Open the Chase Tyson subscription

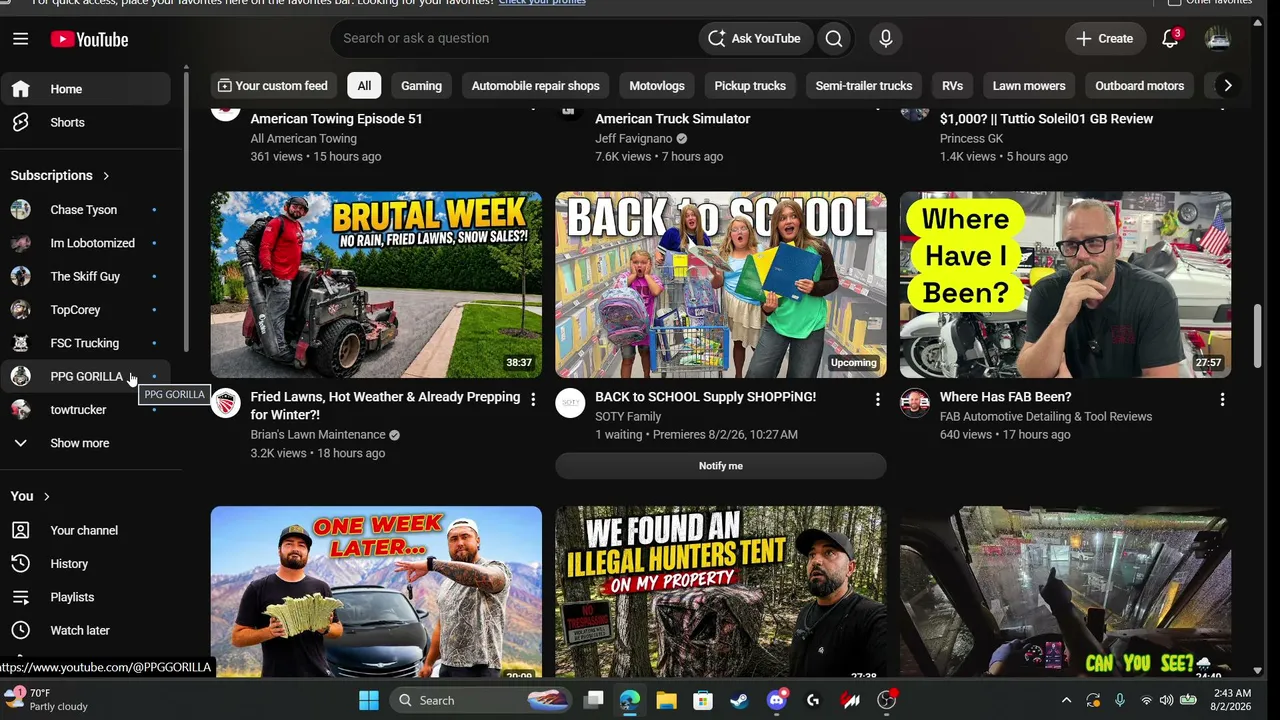point(86,210)
